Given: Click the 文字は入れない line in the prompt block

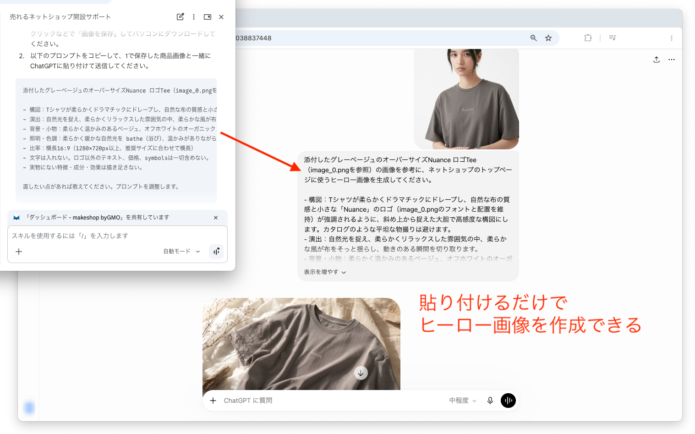Looking at the screenshot, I should coord(116,158).
